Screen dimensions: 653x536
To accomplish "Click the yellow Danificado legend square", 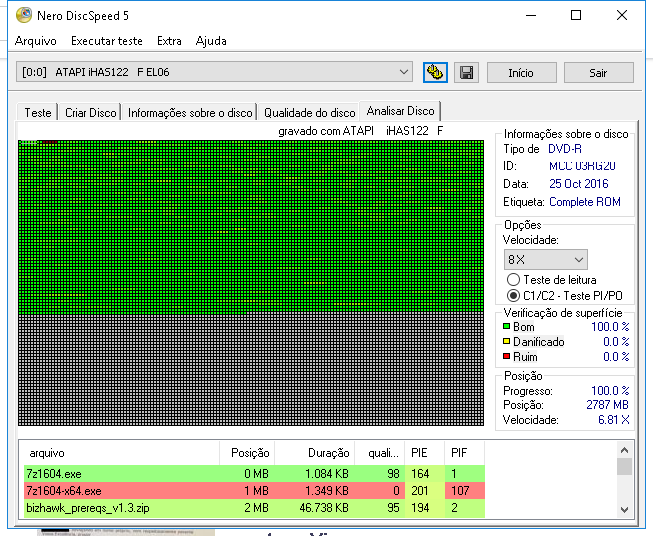I will point(506,342).
